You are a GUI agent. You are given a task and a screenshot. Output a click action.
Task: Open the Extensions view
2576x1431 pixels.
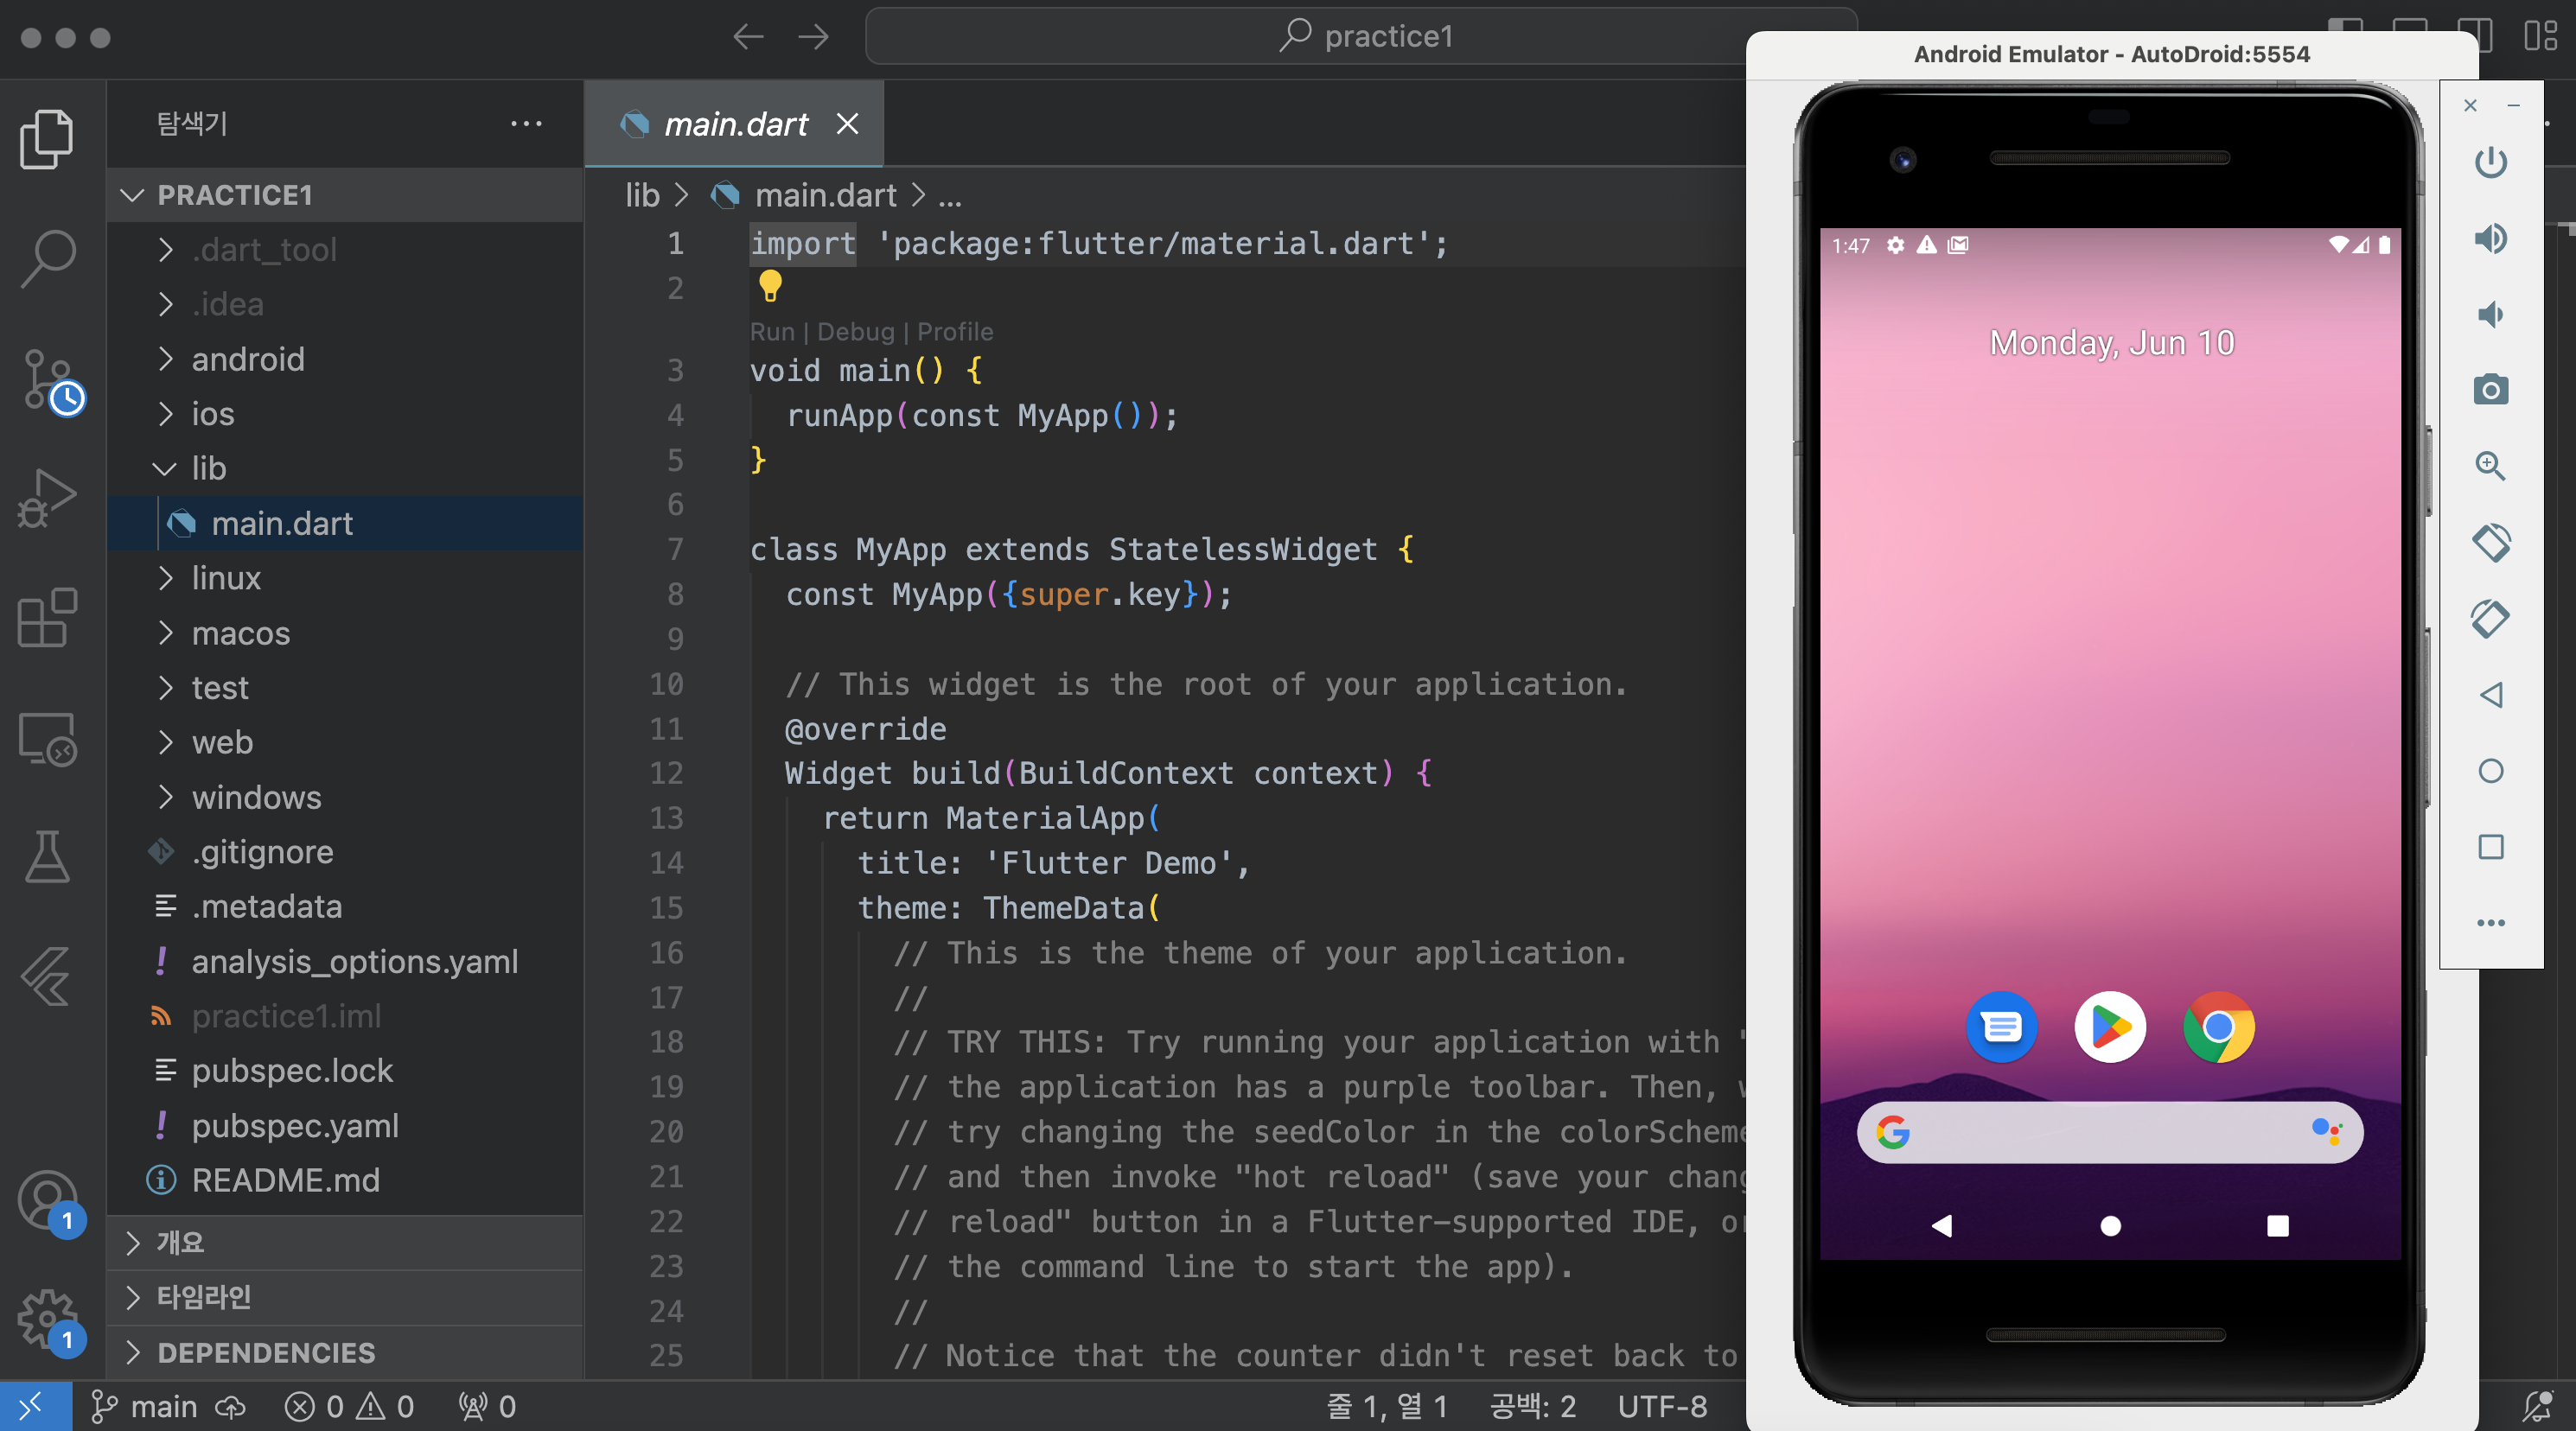(47, 617)
